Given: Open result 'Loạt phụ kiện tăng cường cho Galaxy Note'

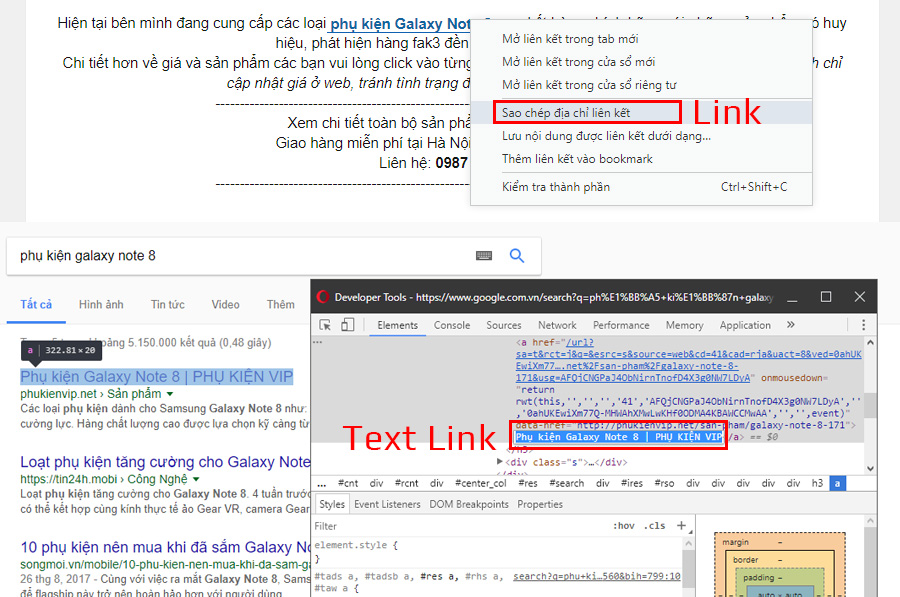Looking at the screenshot, I should click(165, 462).
